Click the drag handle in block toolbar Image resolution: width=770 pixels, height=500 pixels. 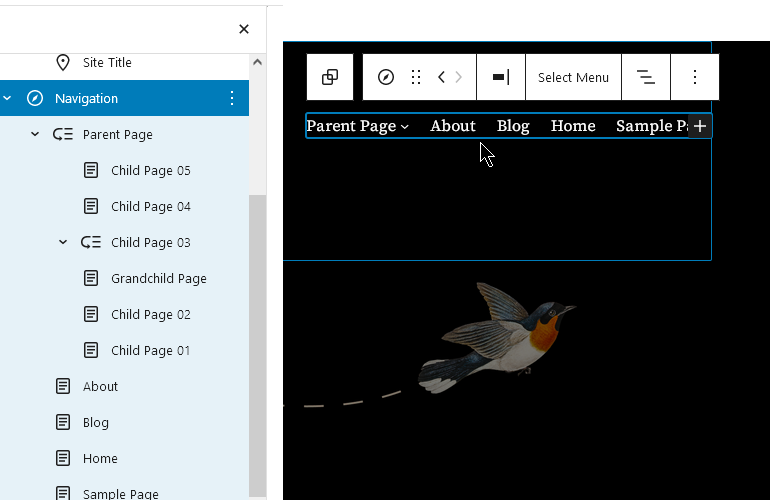click(416, 77)
